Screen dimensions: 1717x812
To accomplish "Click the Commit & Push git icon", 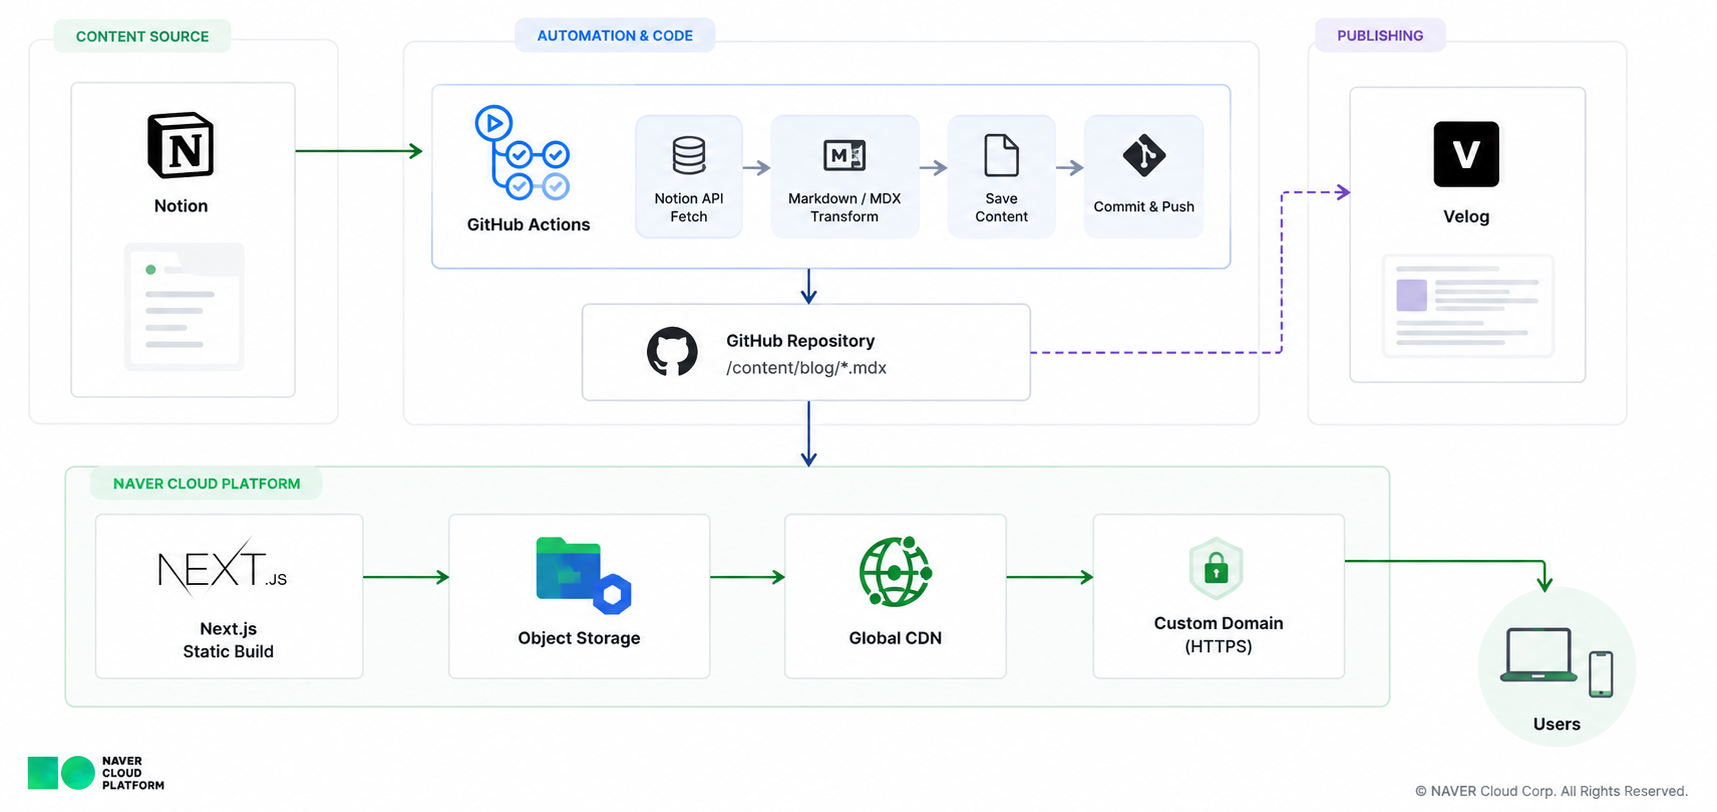I will [x=1144, y=155].
